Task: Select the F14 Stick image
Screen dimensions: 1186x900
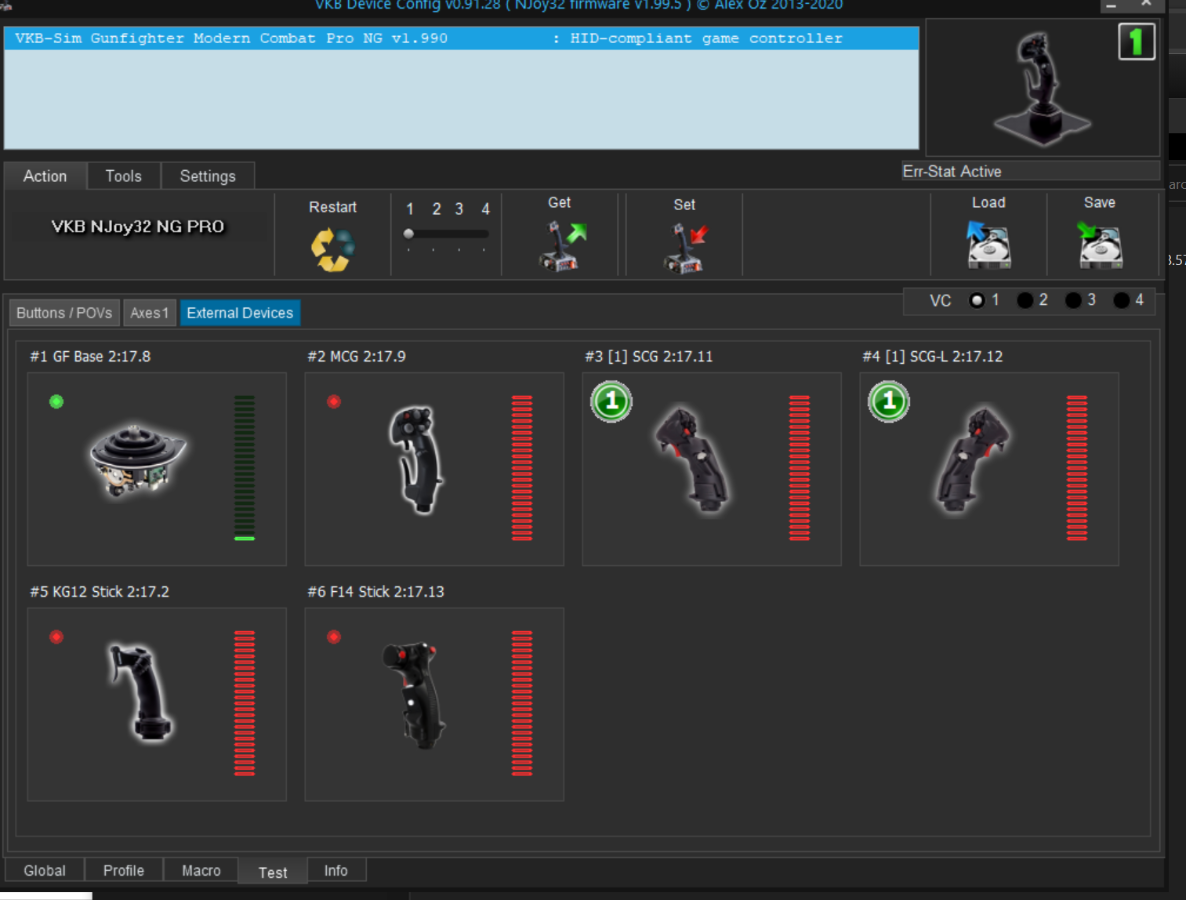Action: [x=414, y=695]
